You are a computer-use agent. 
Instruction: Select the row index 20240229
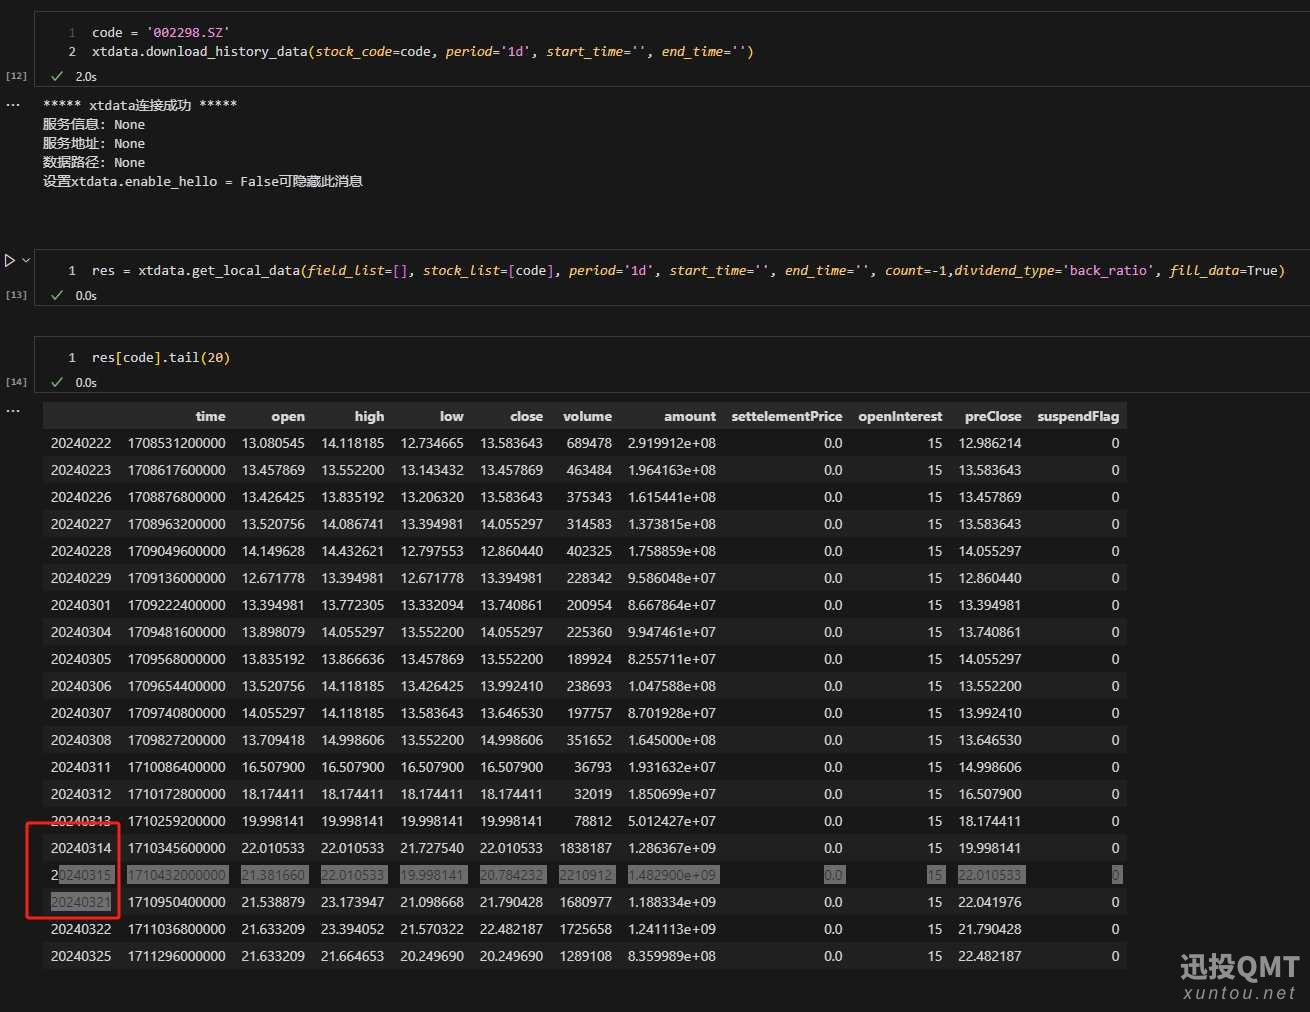tap(81, 578)
